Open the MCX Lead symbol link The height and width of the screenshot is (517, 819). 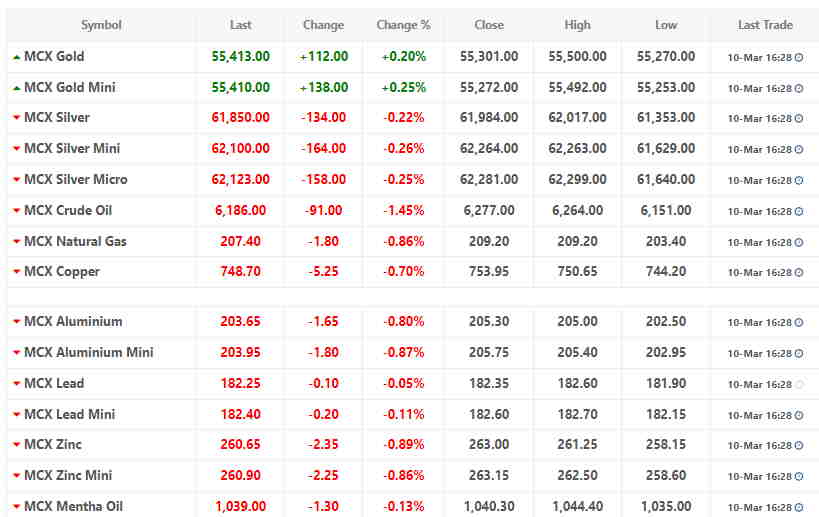54,383
